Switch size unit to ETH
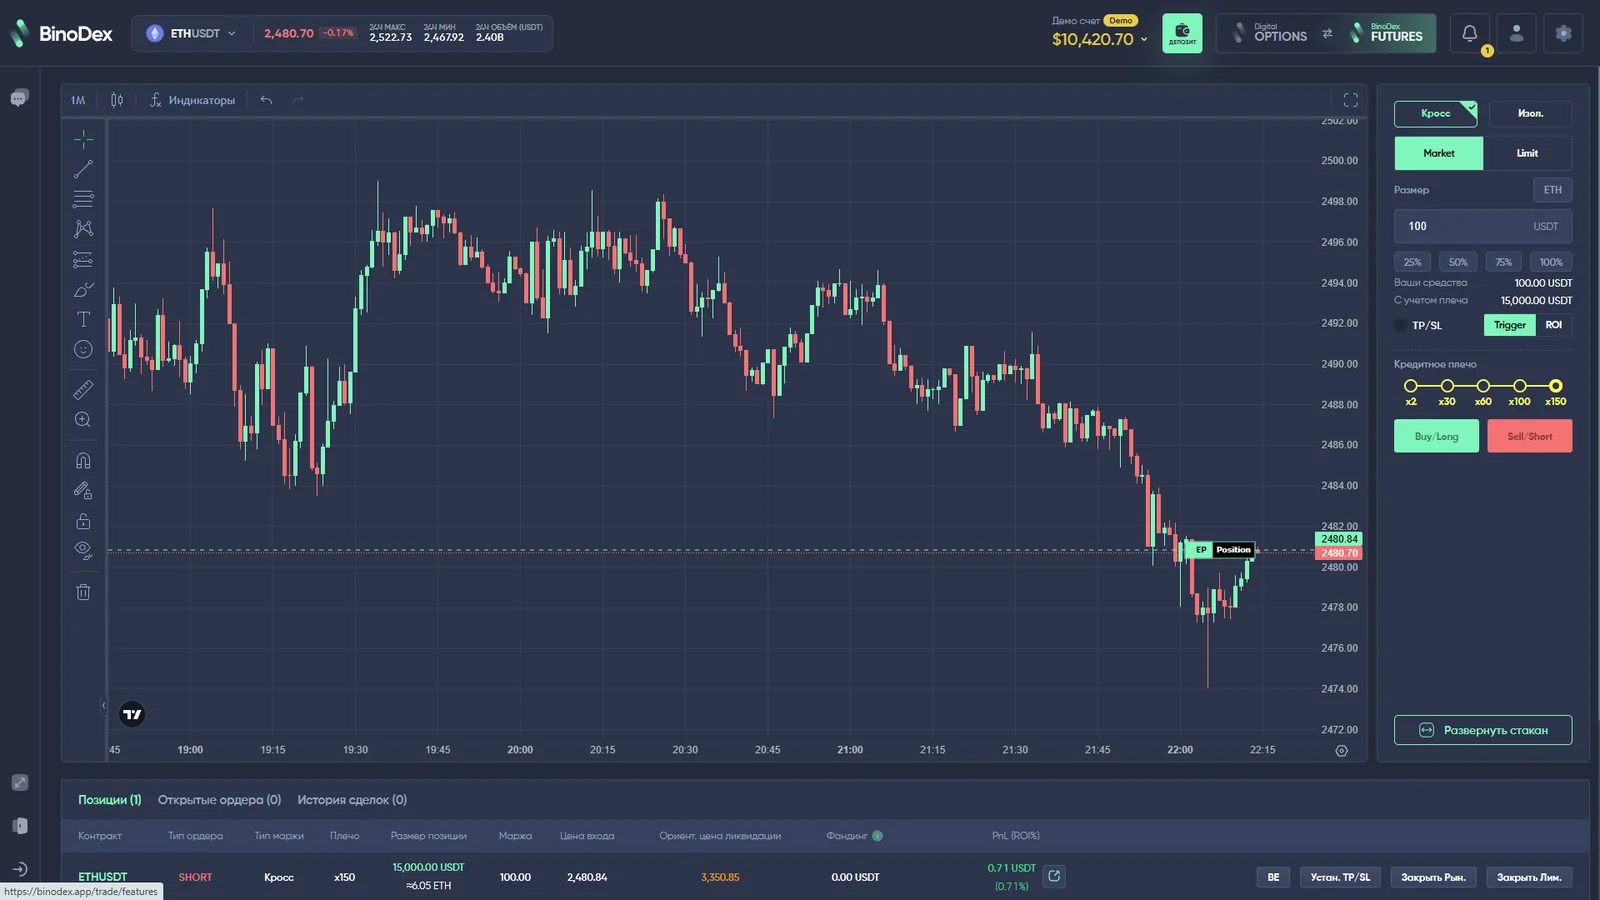Image resolution: width=1600 pixels, height=900 pixels. (1552, 190)
